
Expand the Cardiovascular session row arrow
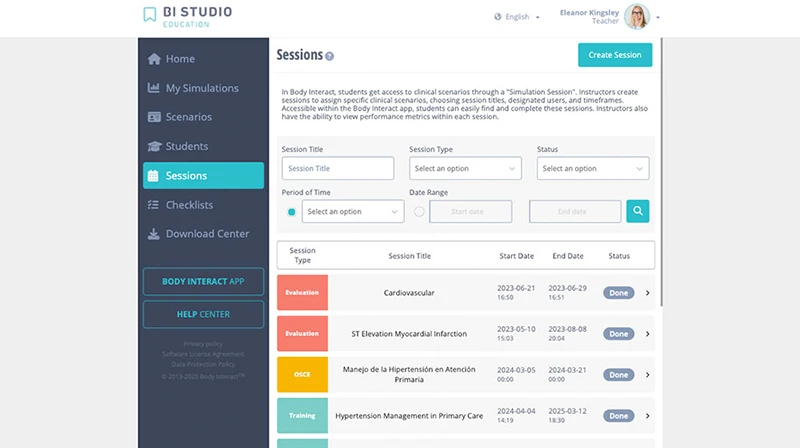647,293
